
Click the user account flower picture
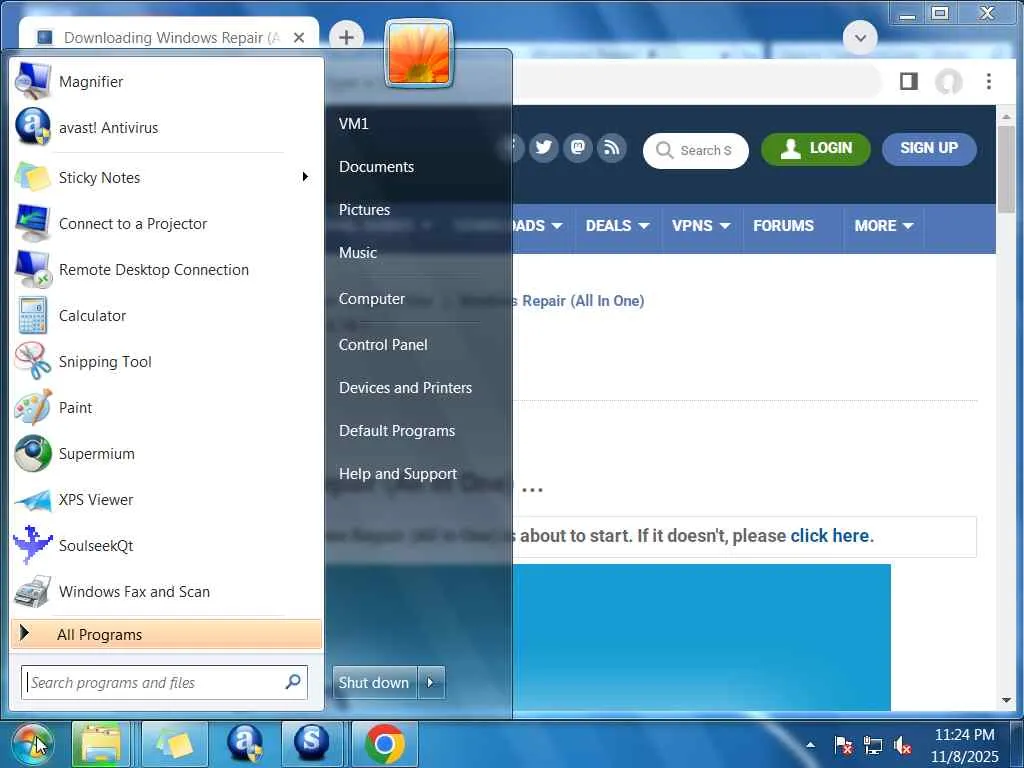[x=419, y=54]
